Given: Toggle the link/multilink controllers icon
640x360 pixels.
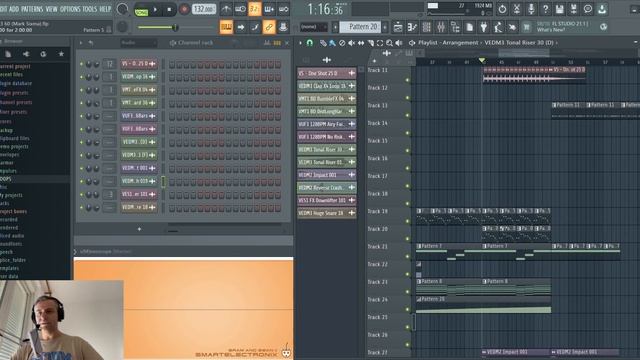Looking at the screenshot, I should click(269, 27).
